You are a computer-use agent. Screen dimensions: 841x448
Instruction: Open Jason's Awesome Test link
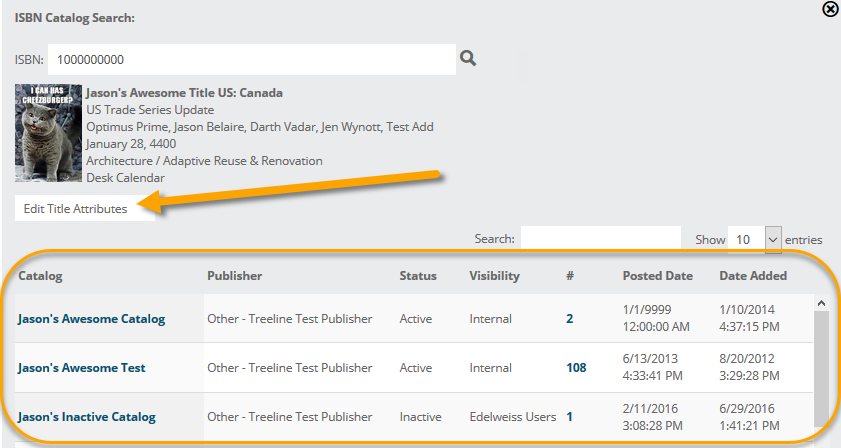(x=81, y=368)
